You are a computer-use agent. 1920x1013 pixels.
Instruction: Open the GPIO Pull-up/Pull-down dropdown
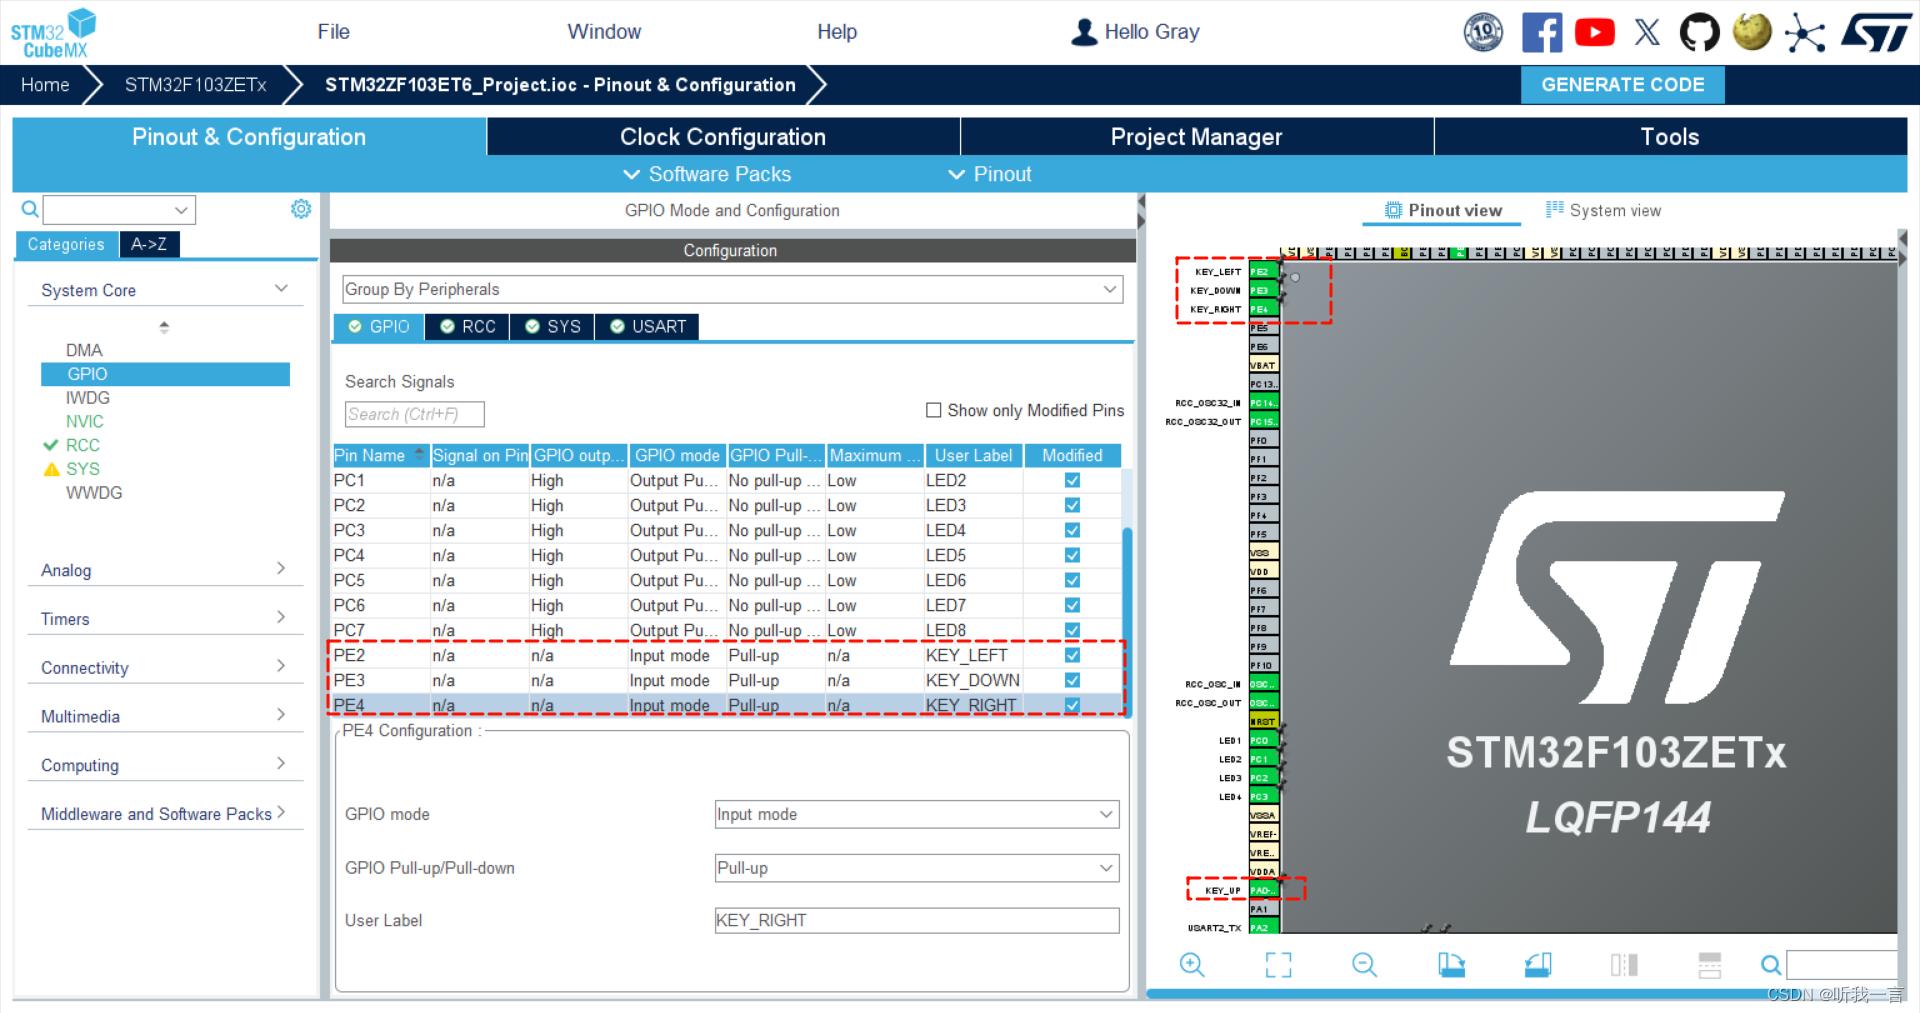(x=917, y=868)
